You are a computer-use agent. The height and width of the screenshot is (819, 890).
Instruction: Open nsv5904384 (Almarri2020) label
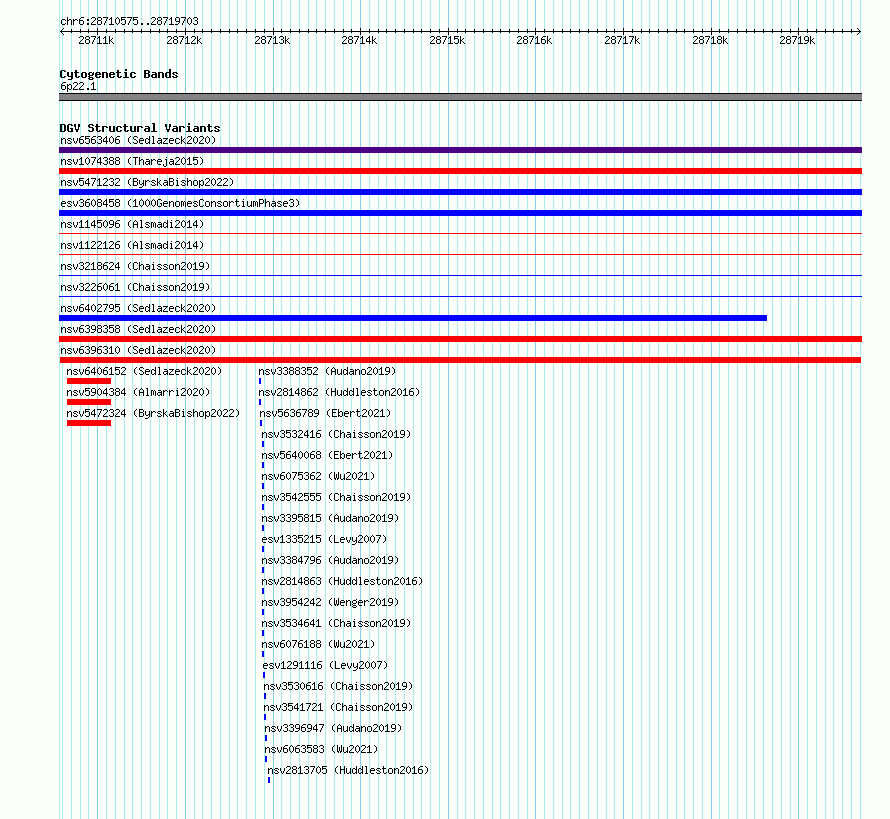(x=138, y=392)
